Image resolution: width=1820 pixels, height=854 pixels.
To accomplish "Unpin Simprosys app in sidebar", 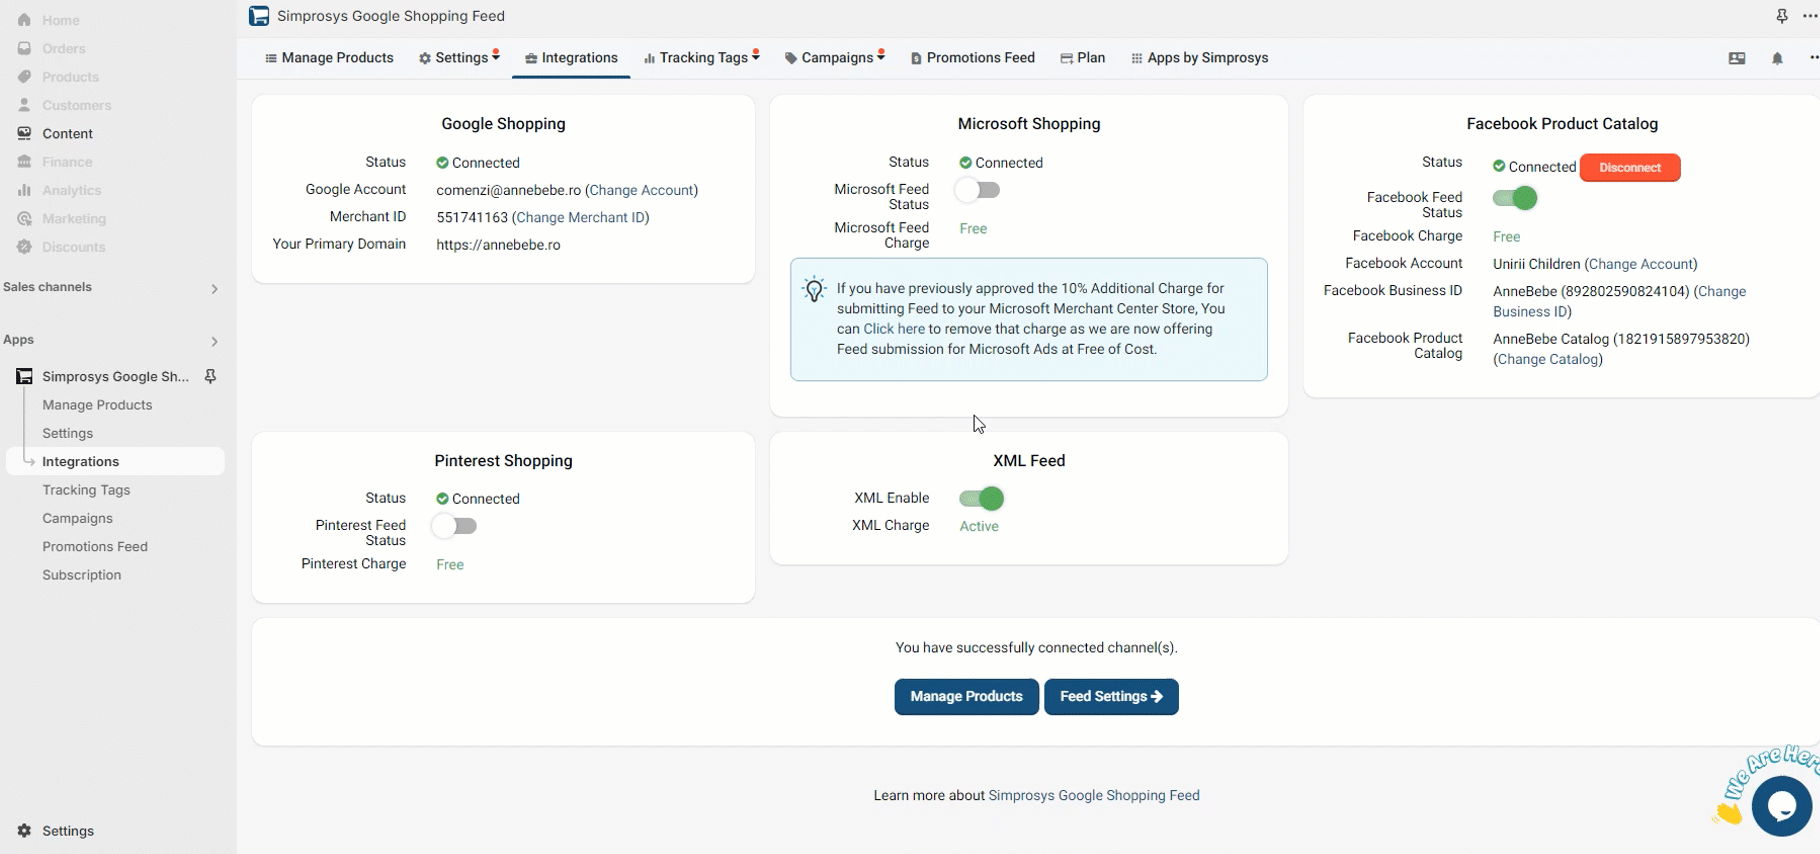I will pos(211,377).
